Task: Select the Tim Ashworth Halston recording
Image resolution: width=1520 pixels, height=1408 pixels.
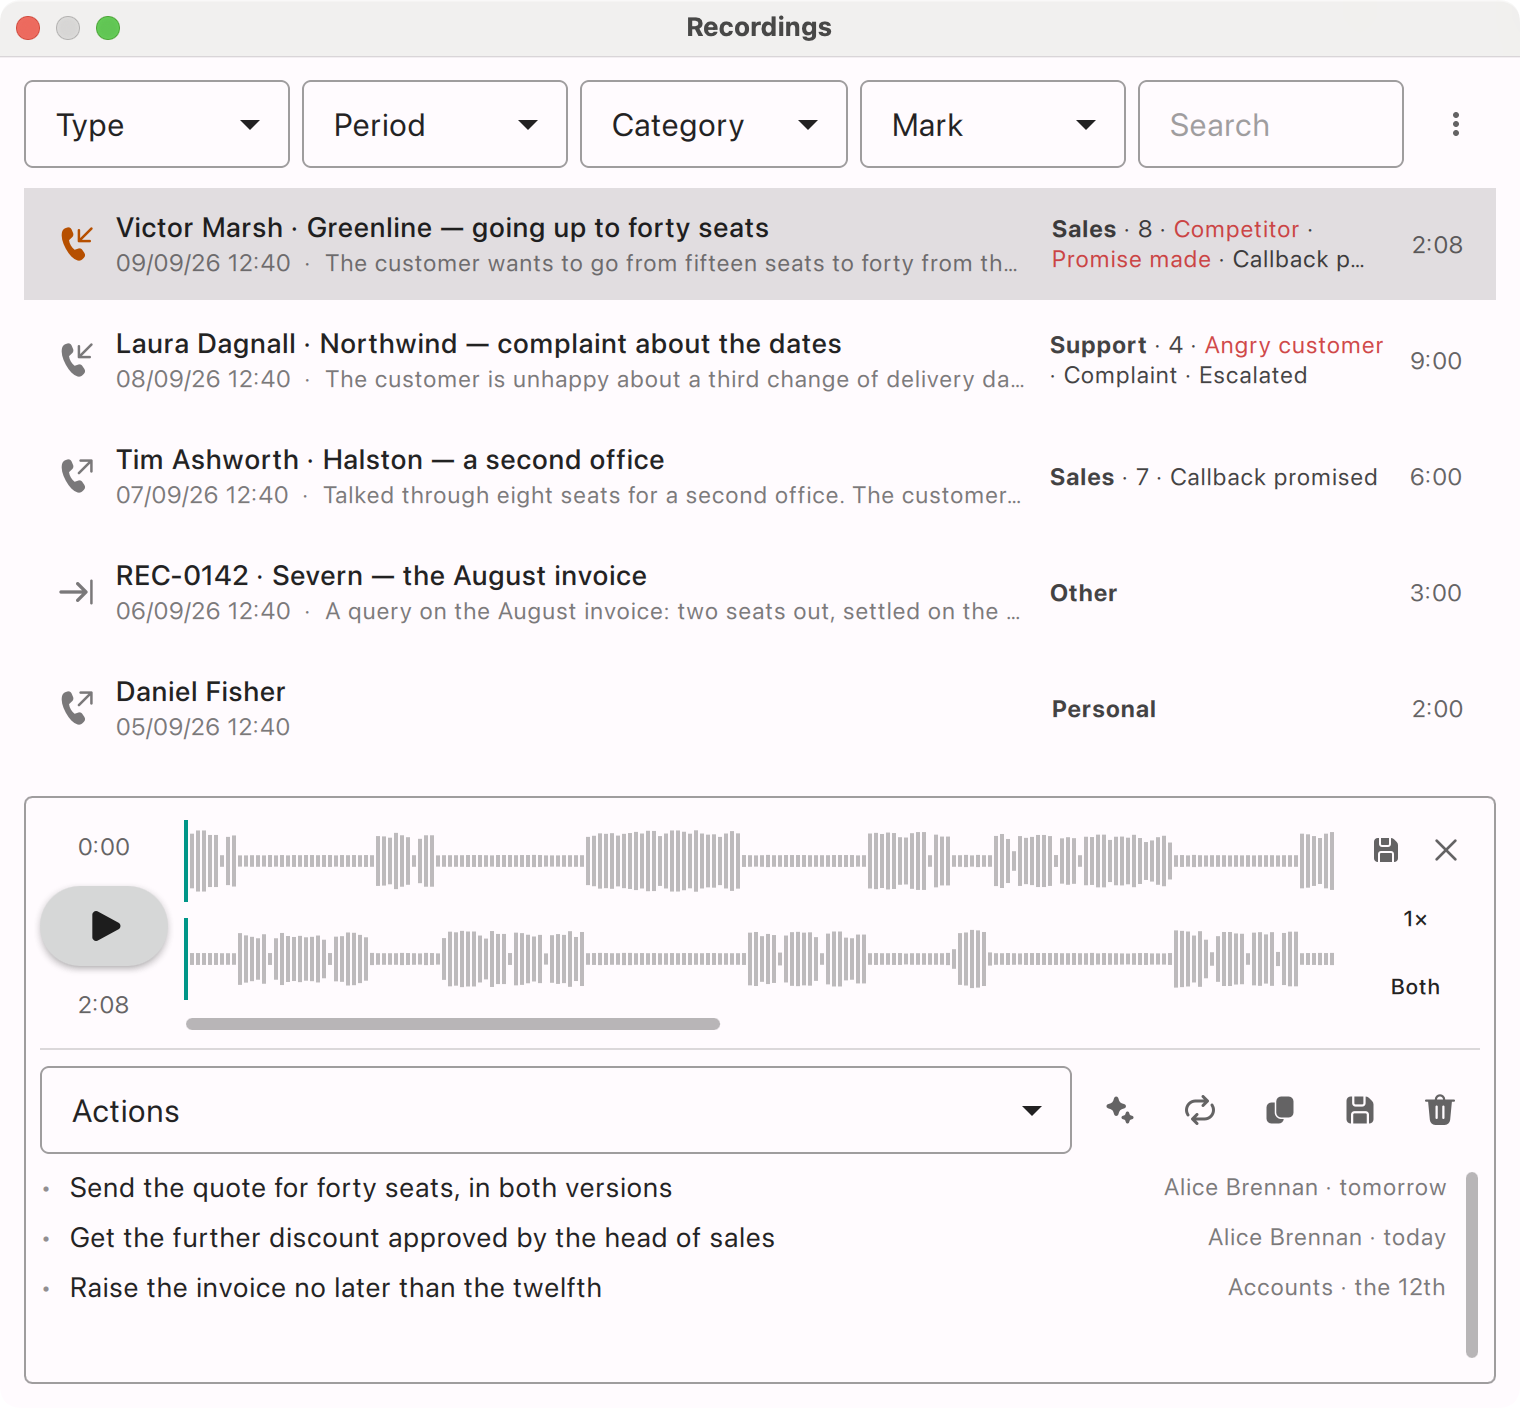Action: click(760, 476)
